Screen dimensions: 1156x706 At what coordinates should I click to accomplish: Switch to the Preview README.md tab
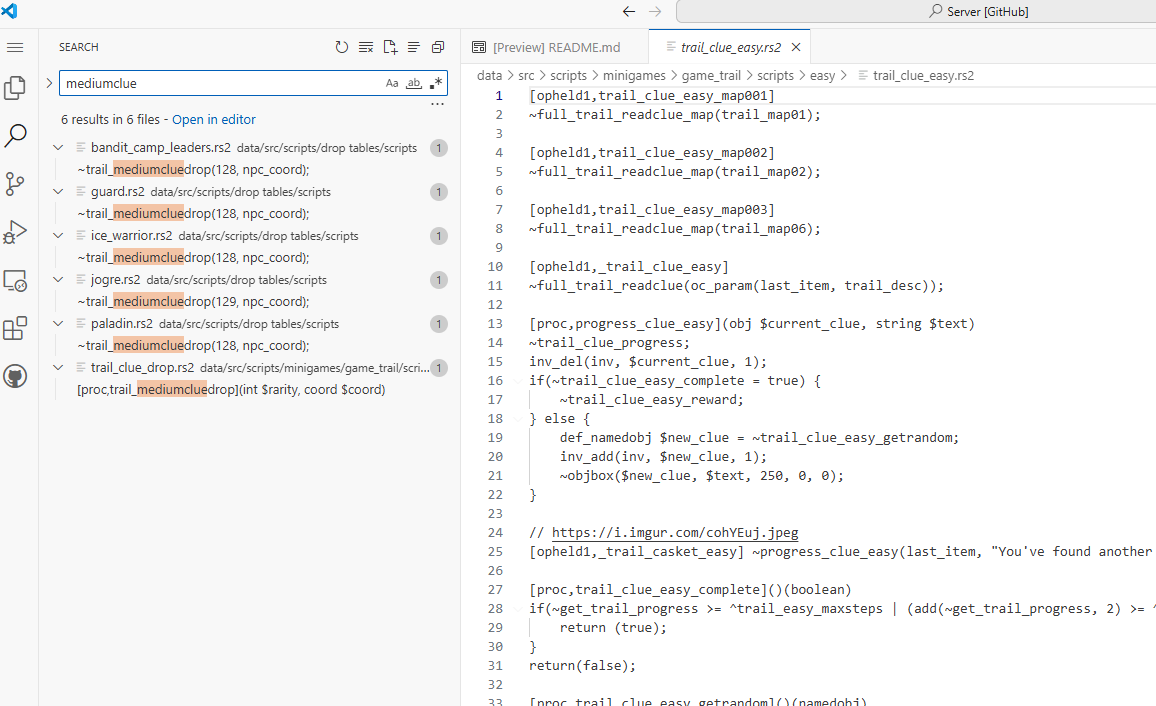[x=555, y=47]
